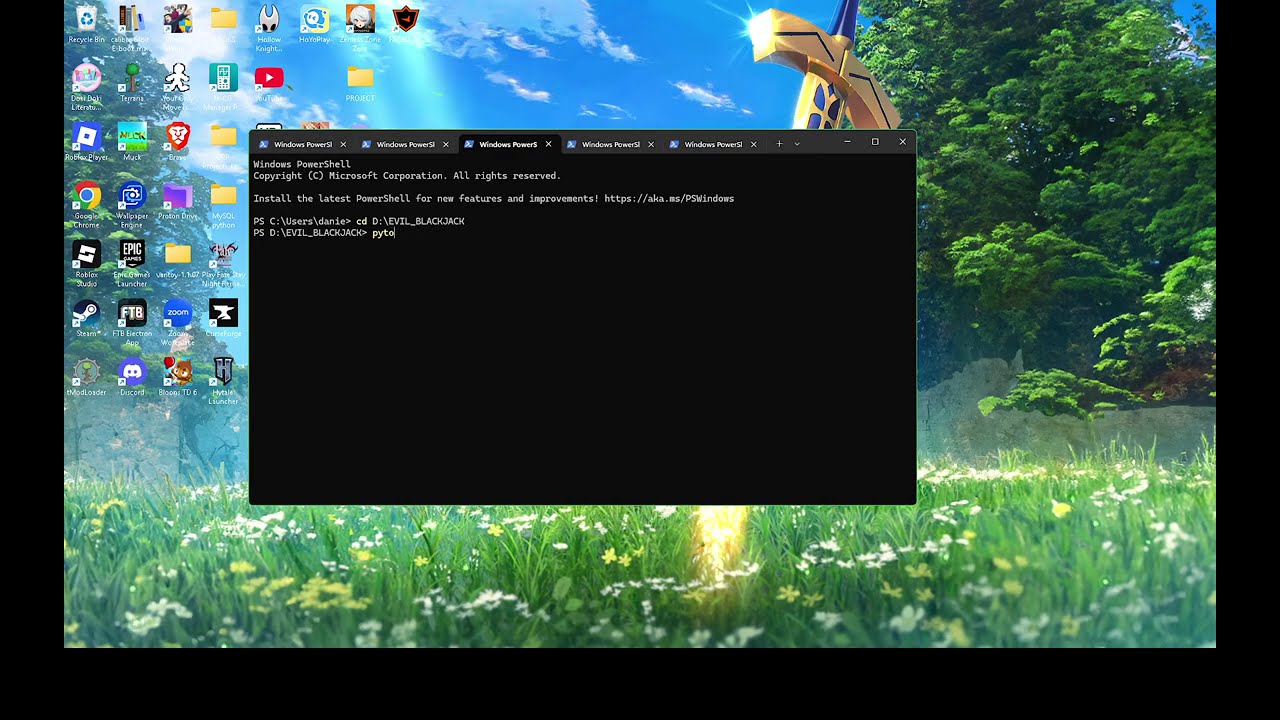This screenshot has width=1280, height=720.
Task: Open the CurseForge desktop shortcut
Action: point(223,318)
